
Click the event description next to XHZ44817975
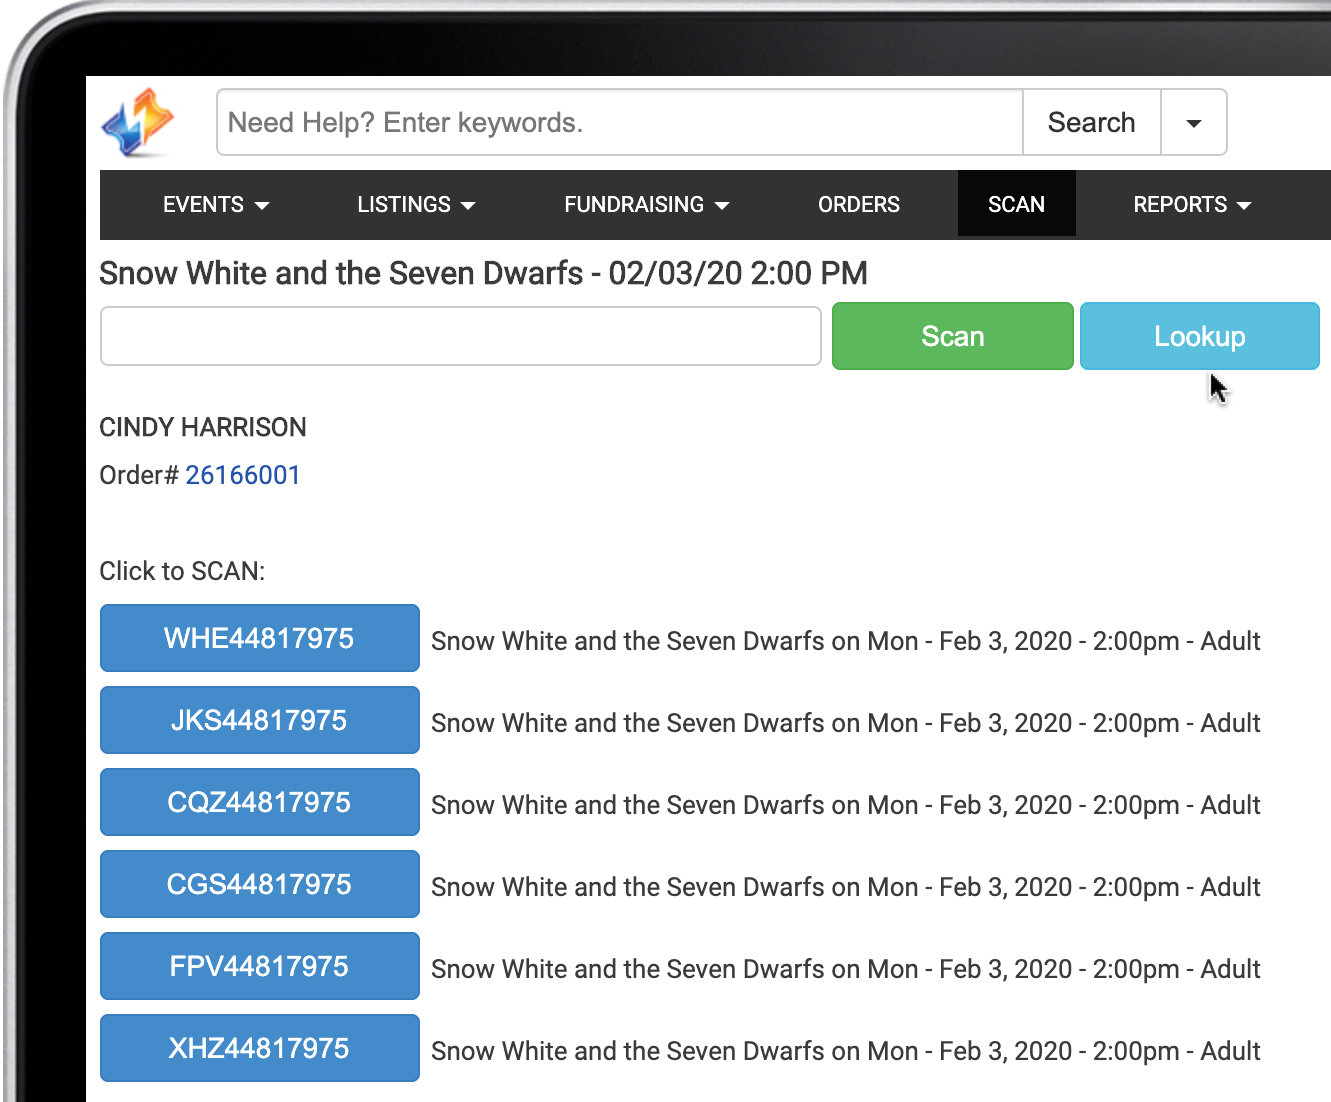pyautogui.click(x=846, y=1051)
